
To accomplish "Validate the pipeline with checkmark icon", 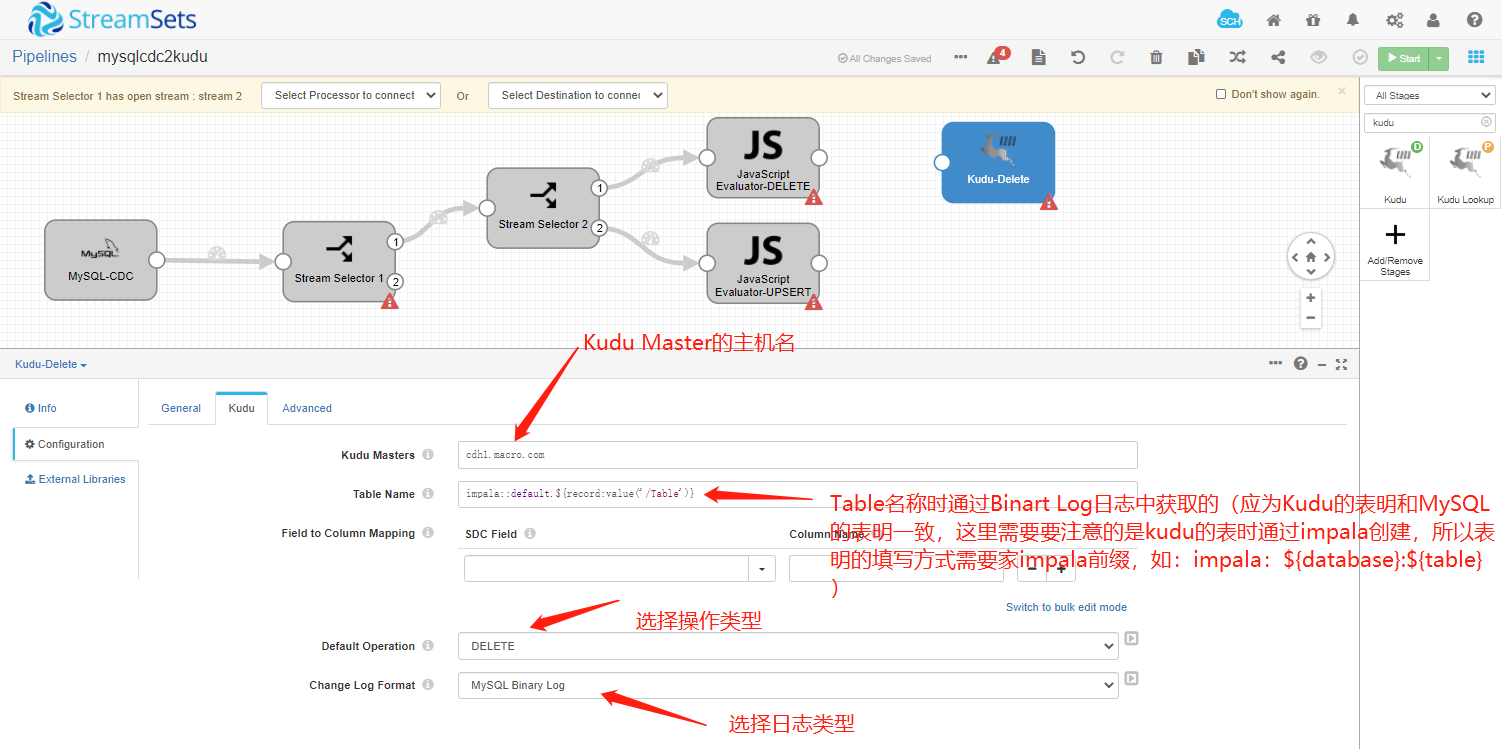I will click(x=1360, y=57).
